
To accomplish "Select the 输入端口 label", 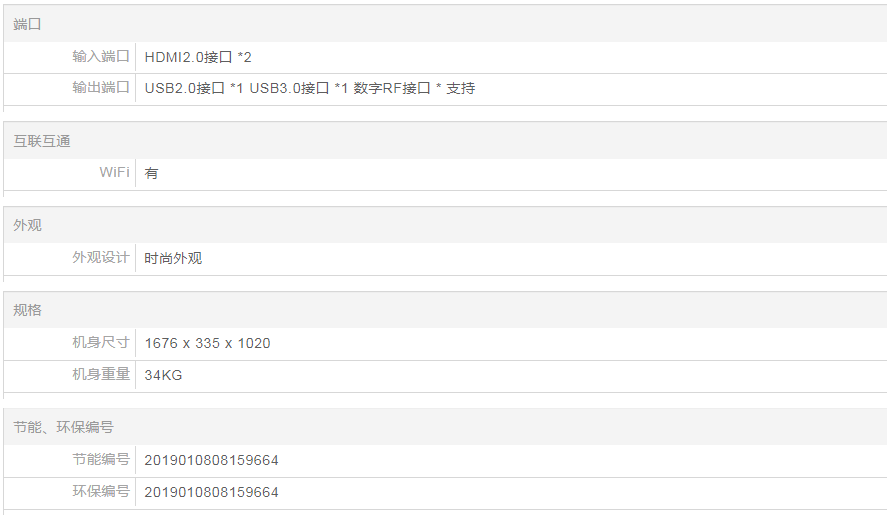I will [x=101, y=57].
